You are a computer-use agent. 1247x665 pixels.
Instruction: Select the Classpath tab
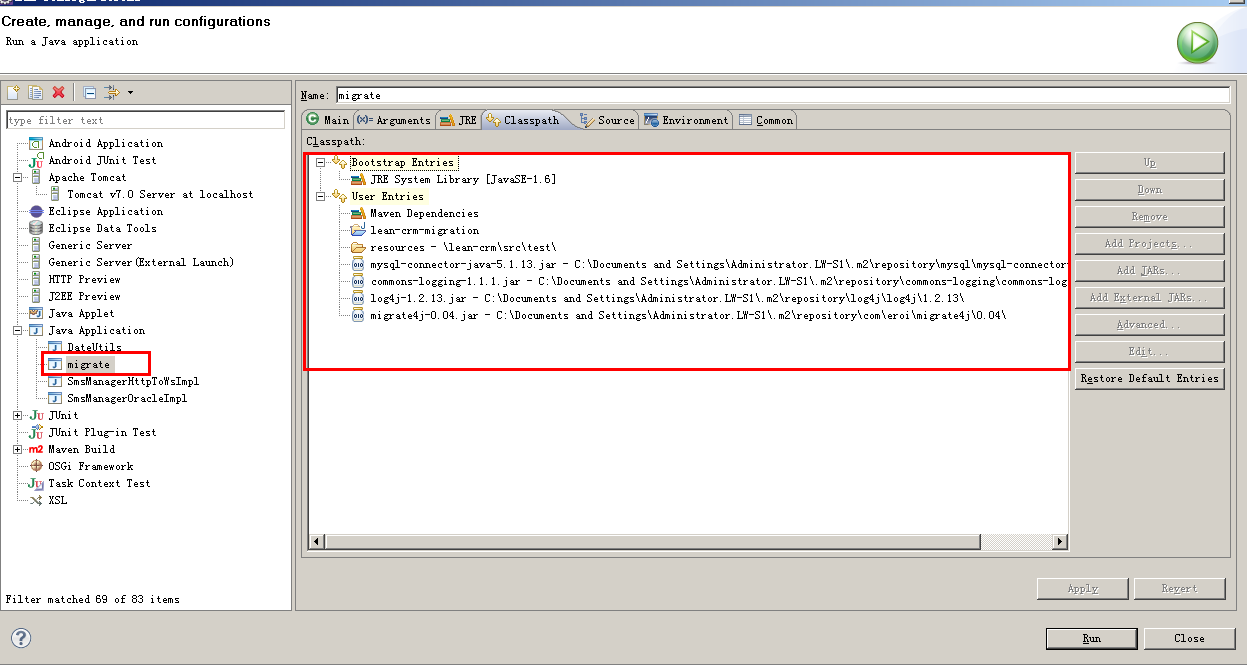[523, 120]
